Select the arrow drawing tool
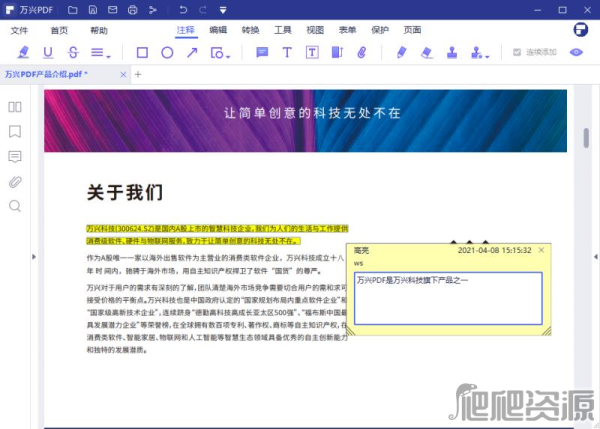Image resolution: width=600 pixels, height=429 pixels. click(192, 52)
